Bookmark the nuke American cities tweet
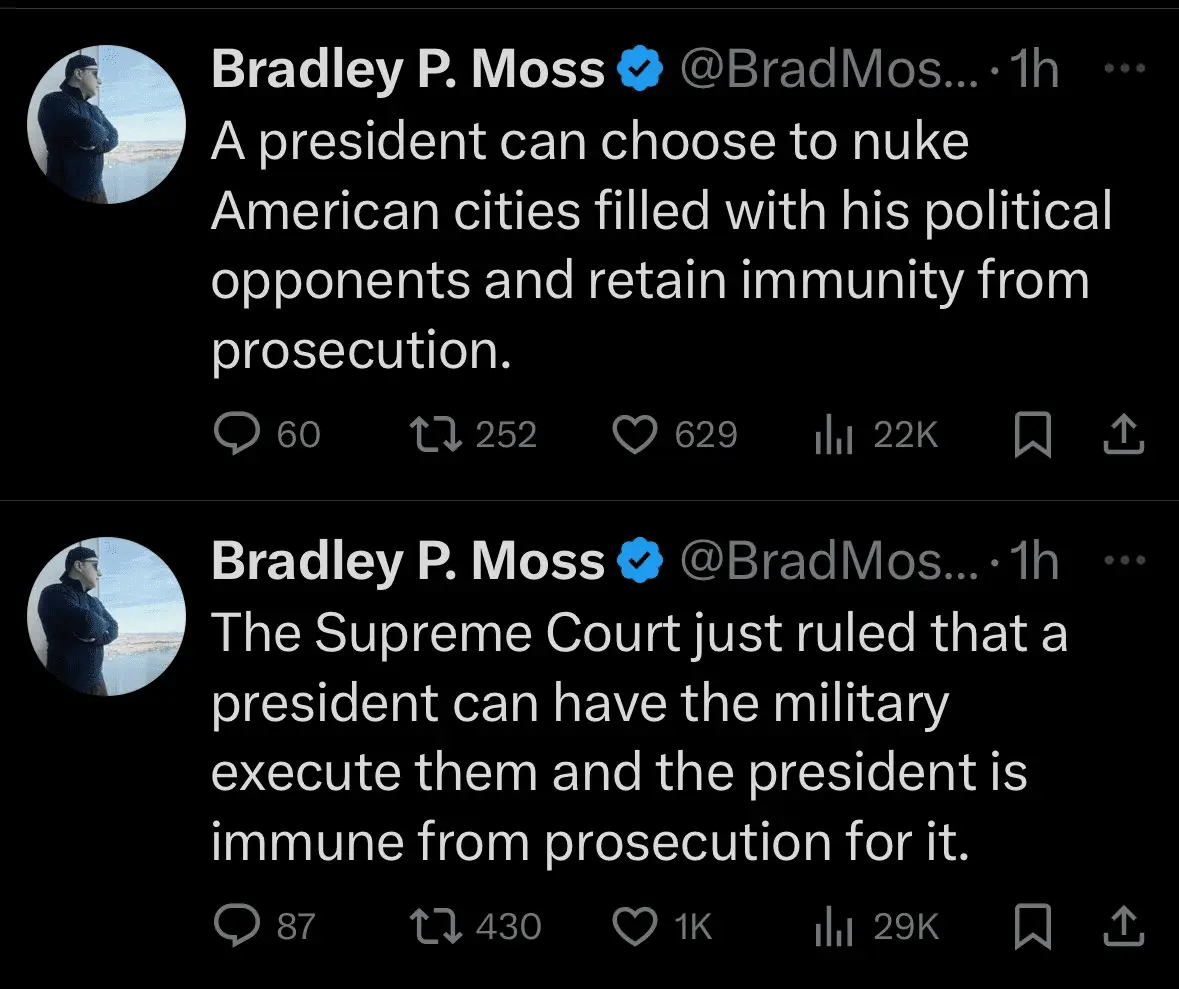The image size is (1179, 989). click(x=1033, y=436)
